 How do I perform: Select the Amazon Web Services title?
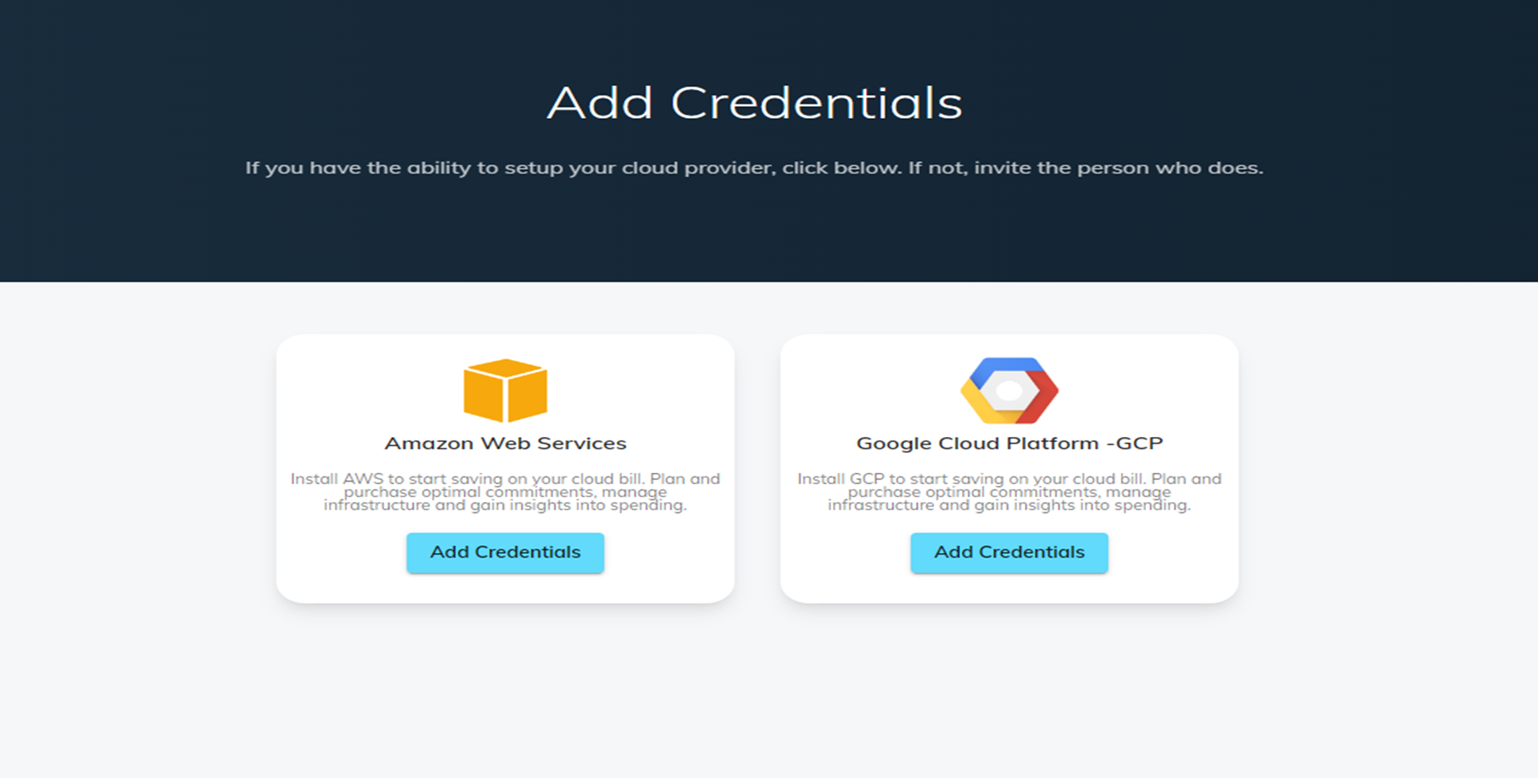tap(505, 443)
